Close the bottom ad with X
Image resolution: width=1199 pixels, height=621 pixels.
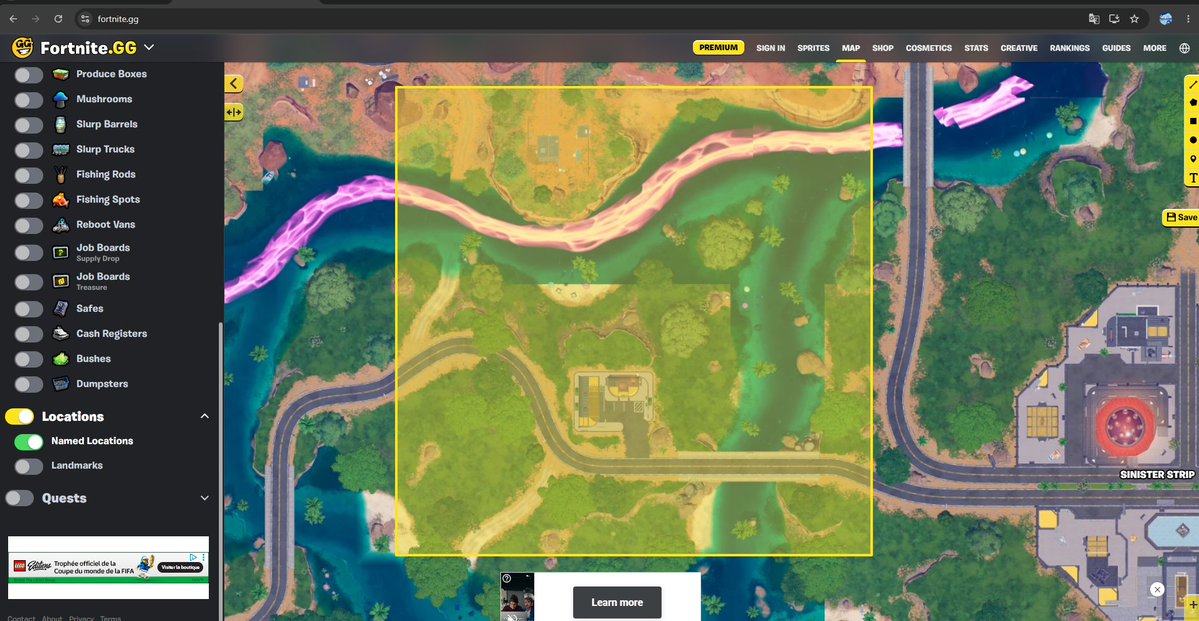[1157, 589]
